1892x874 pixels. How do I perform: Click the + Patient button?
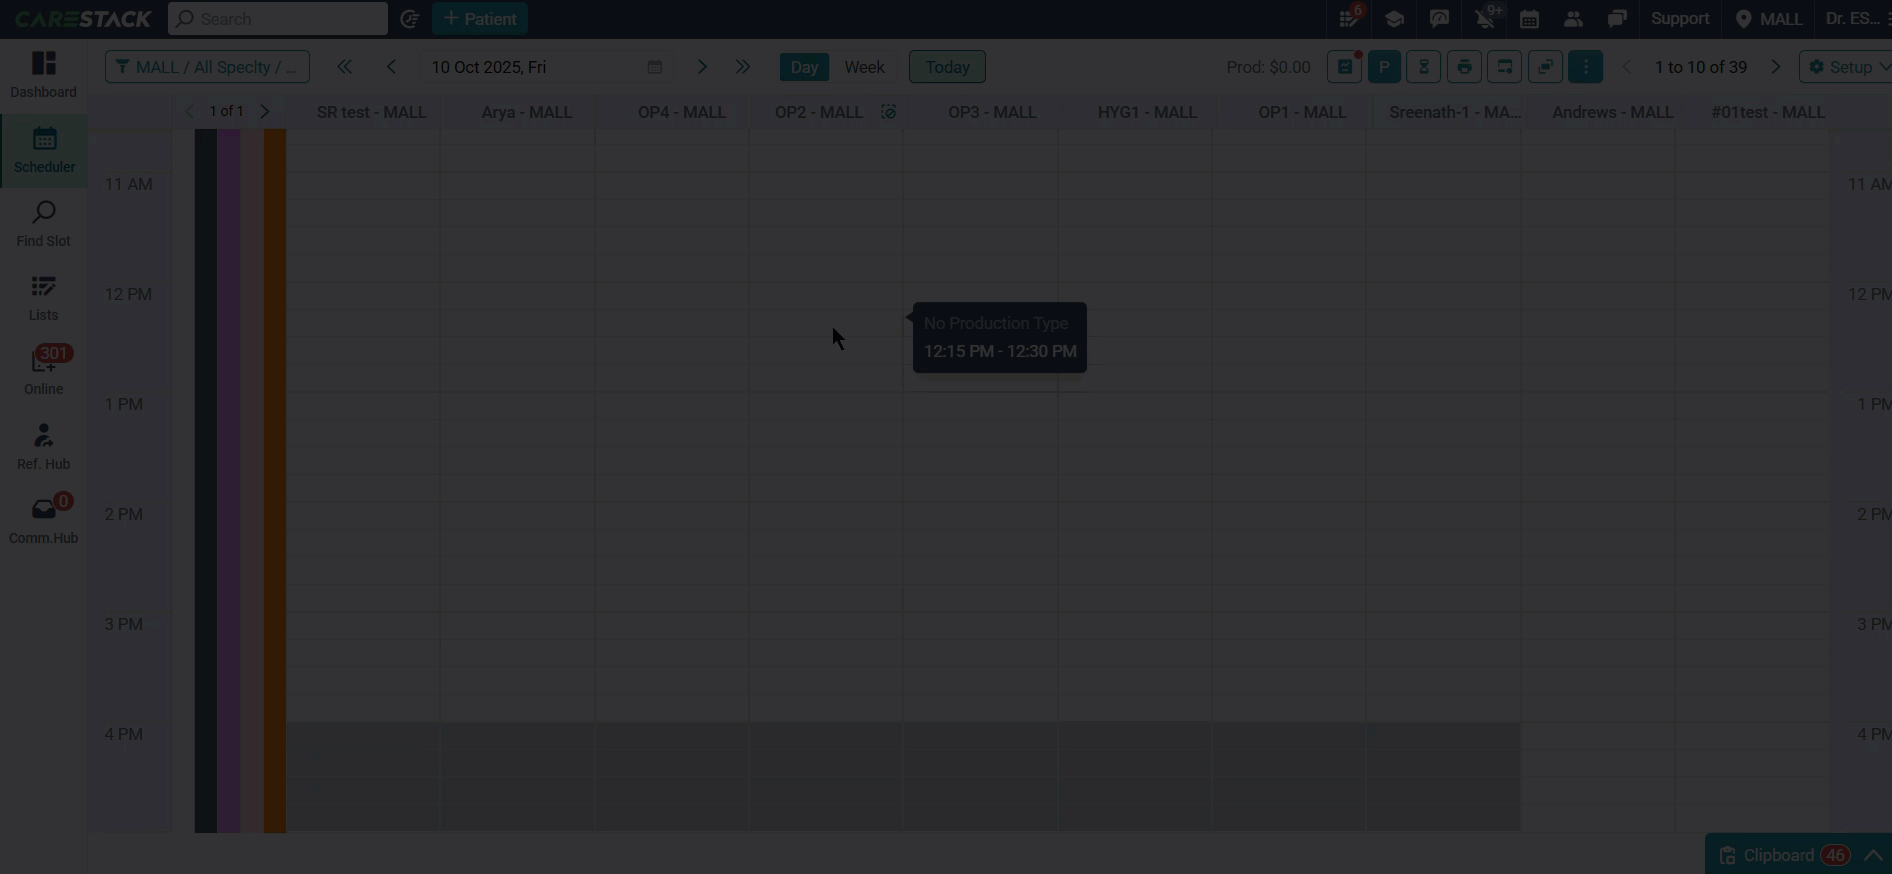pos(480,19)
